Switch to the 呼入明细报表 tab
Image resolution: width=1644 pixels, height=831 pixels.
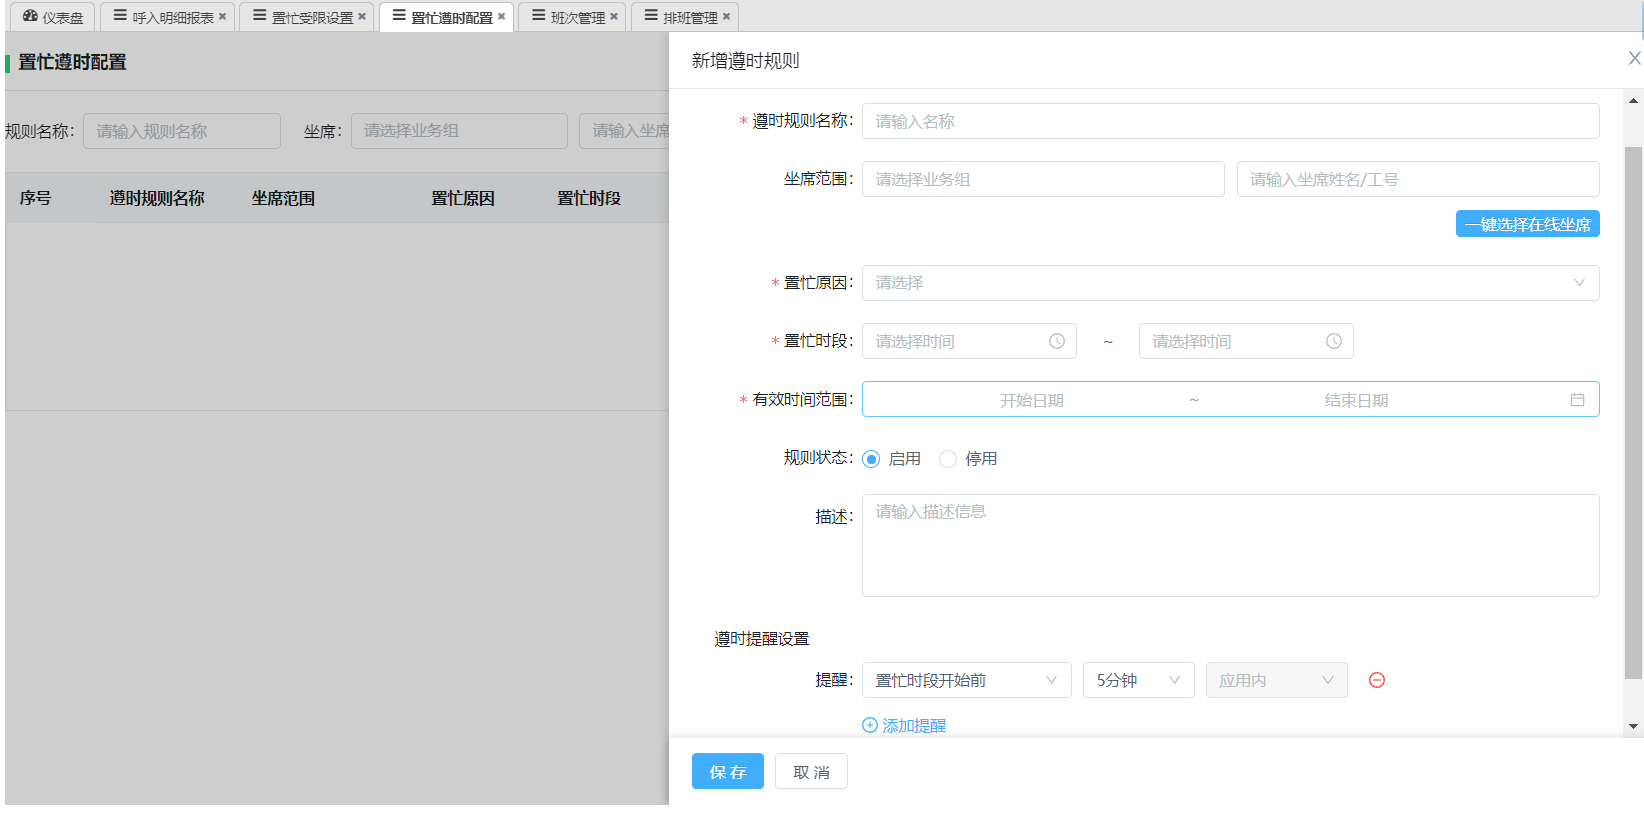167,17
